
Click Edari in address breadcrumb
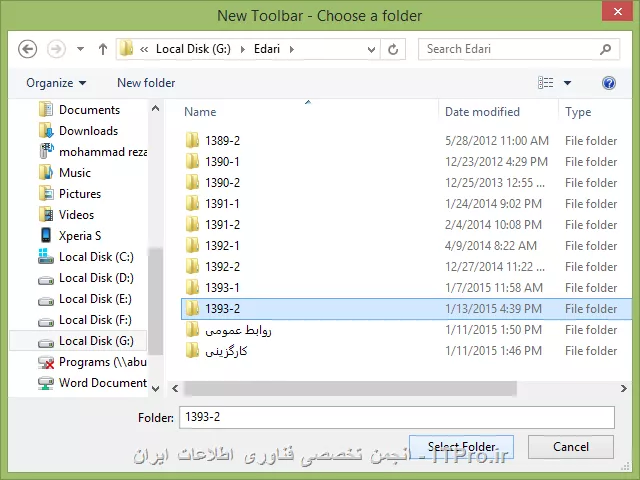pos(267,49)
